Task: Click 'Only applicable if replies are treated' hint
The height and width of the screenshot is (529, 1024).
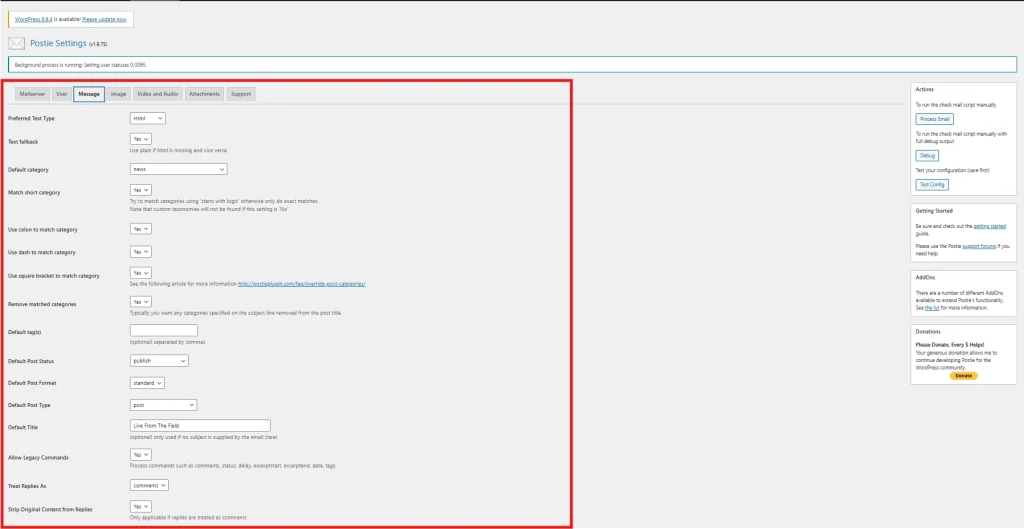Action: pos(188,517)
